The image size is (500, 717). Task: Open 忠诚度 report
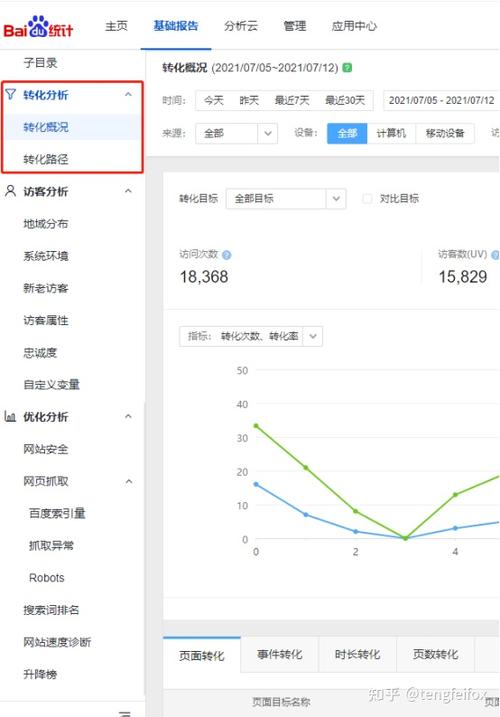coord(40,353)
